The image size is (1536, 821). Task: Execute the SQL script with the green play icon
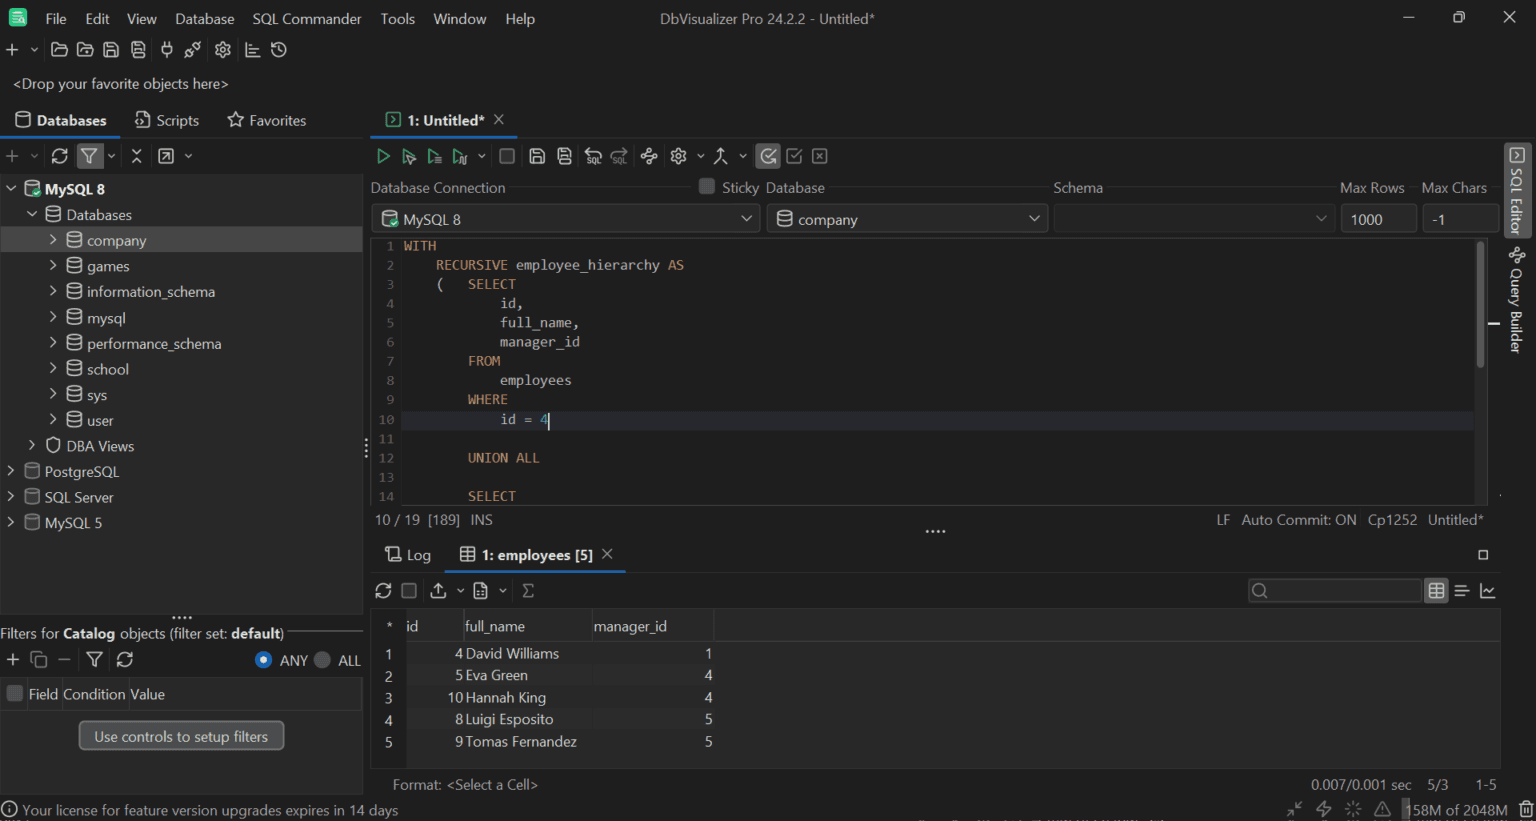click(383, 156)
